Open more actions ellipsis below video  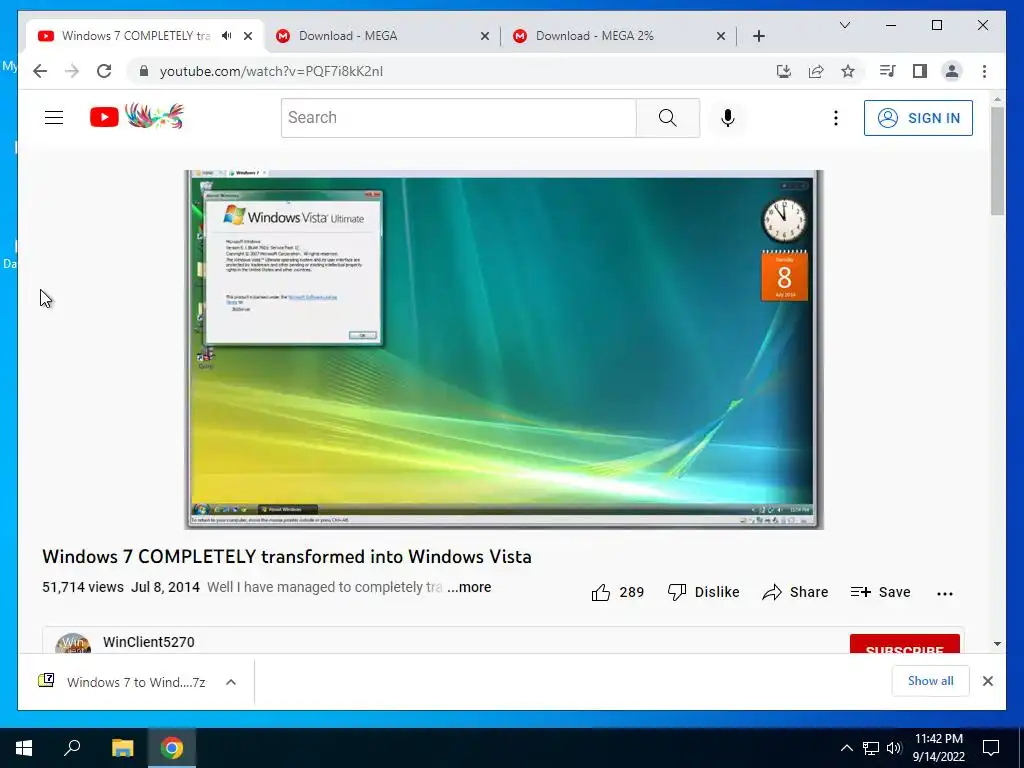point(944,593)
